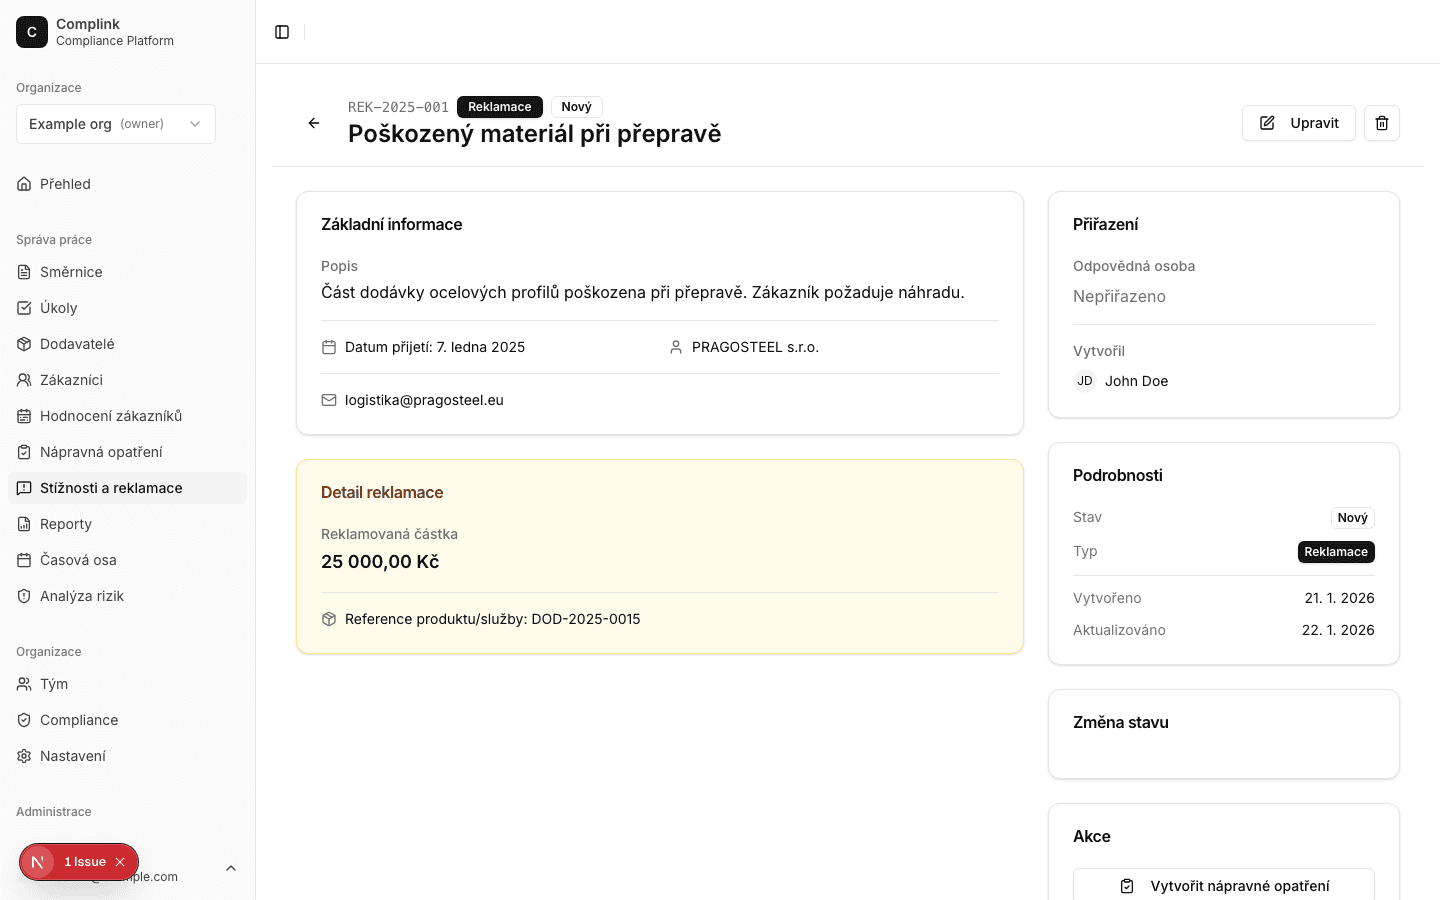Click the email envelope icon

(x=329, y=400)
